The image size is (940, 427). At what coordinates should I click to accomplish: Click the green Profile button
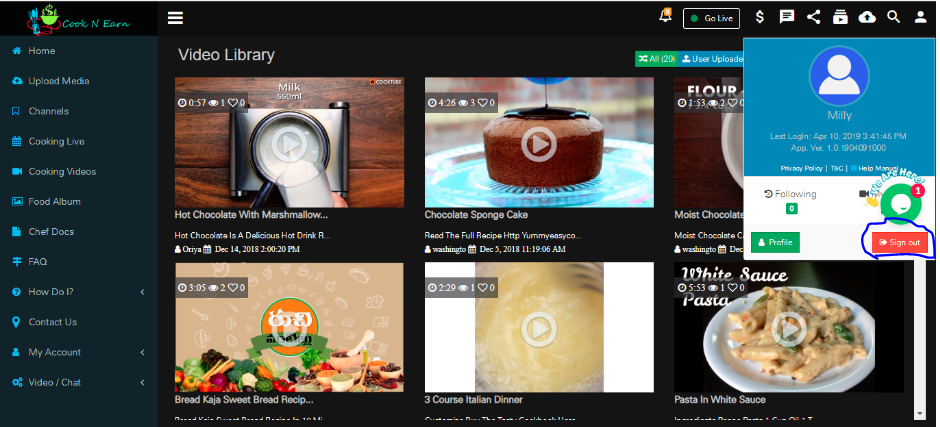point(775,242)
